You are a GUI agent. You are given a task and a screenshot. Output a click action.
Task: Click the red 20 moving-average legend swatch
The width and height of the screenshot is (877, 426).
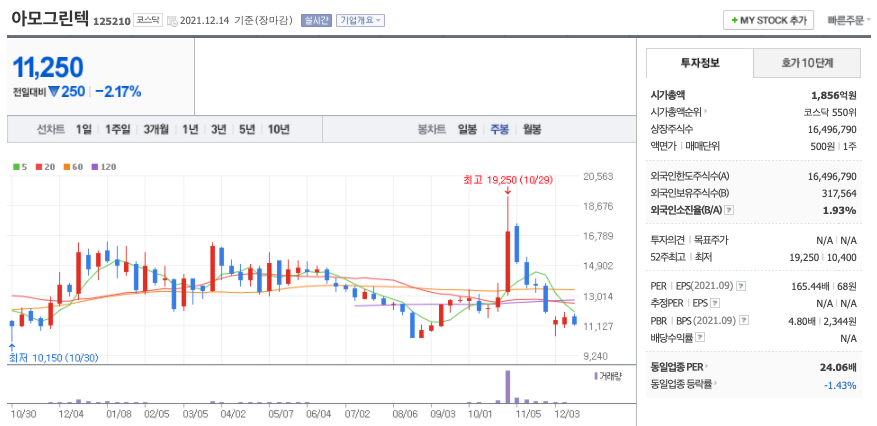pyautogui.click(x=38, y=167)
